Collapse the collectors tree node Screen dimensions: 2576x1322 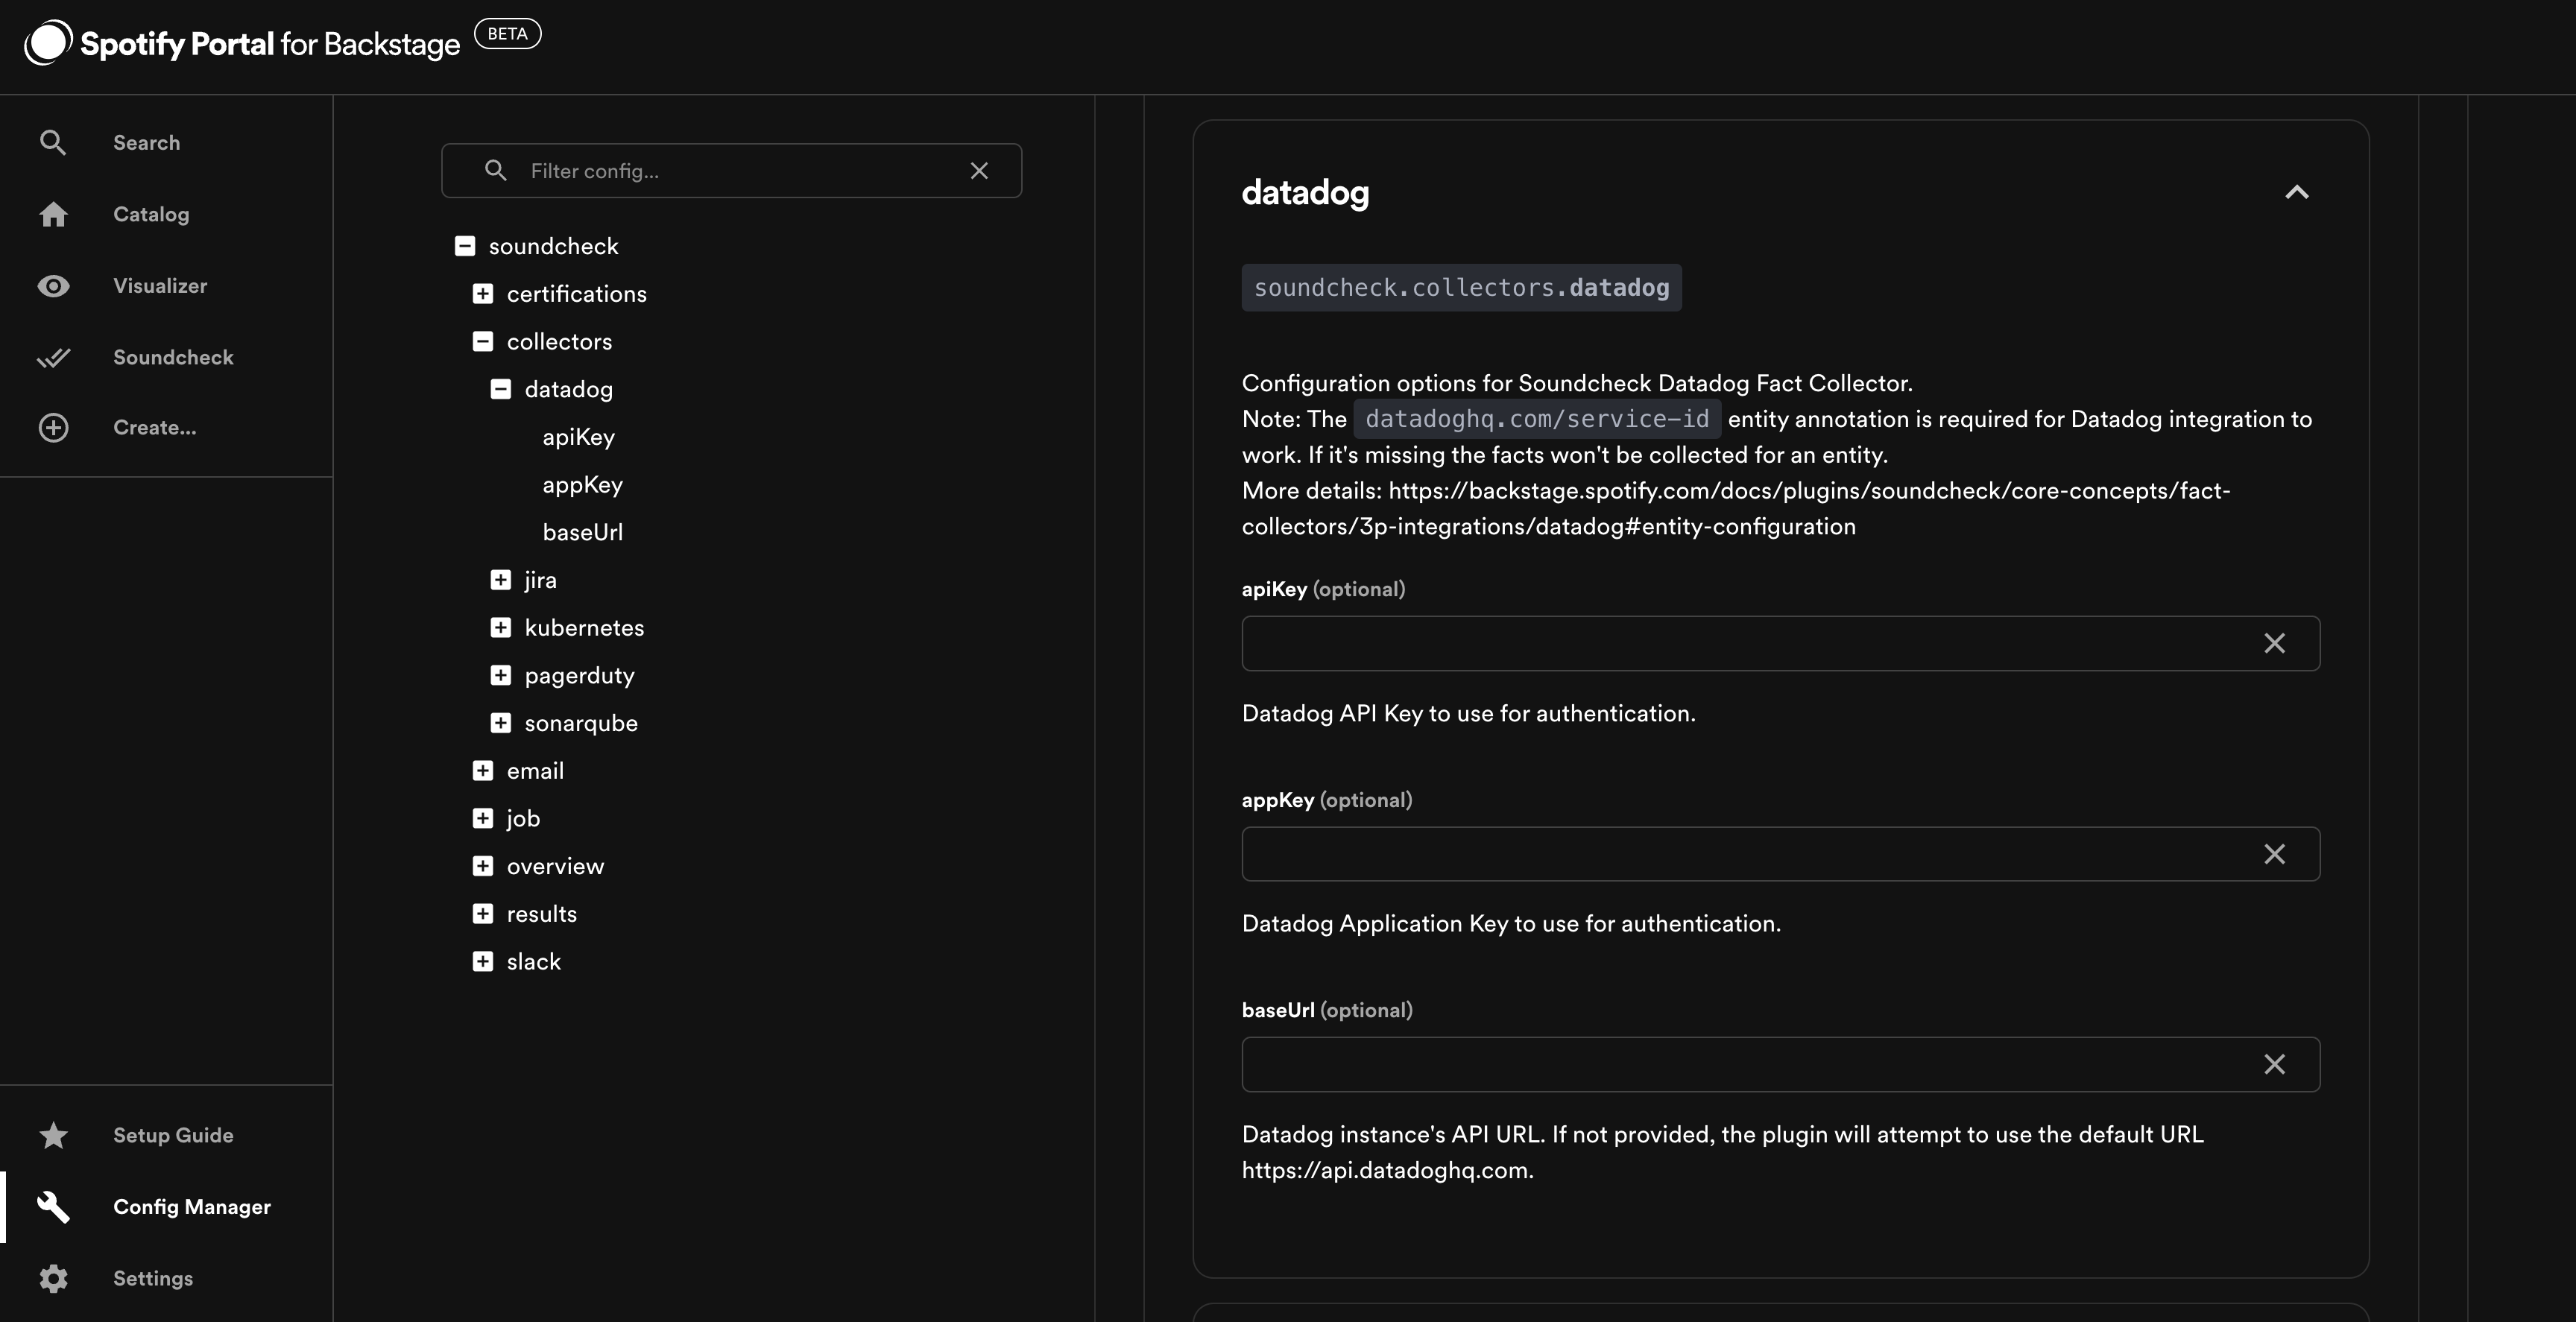(x=482, y=342)
